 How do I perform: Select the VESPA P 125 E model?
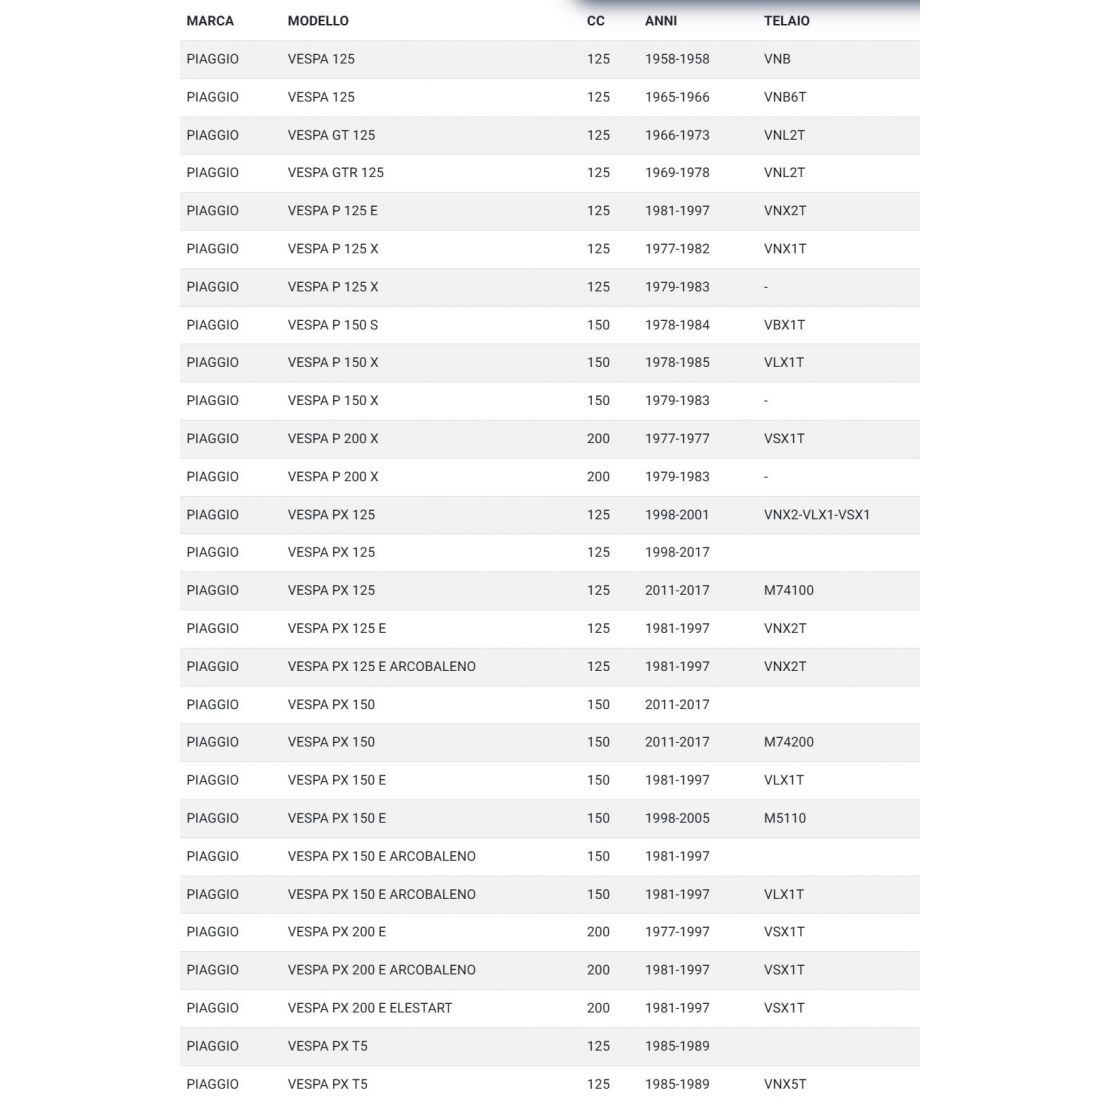(333, 211)
